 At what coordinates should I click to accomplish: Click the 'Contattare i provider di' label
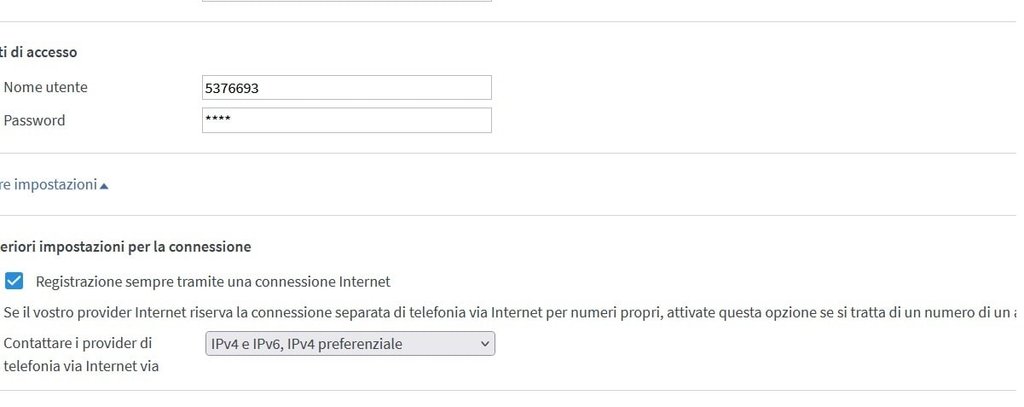(x=77, y=343)
